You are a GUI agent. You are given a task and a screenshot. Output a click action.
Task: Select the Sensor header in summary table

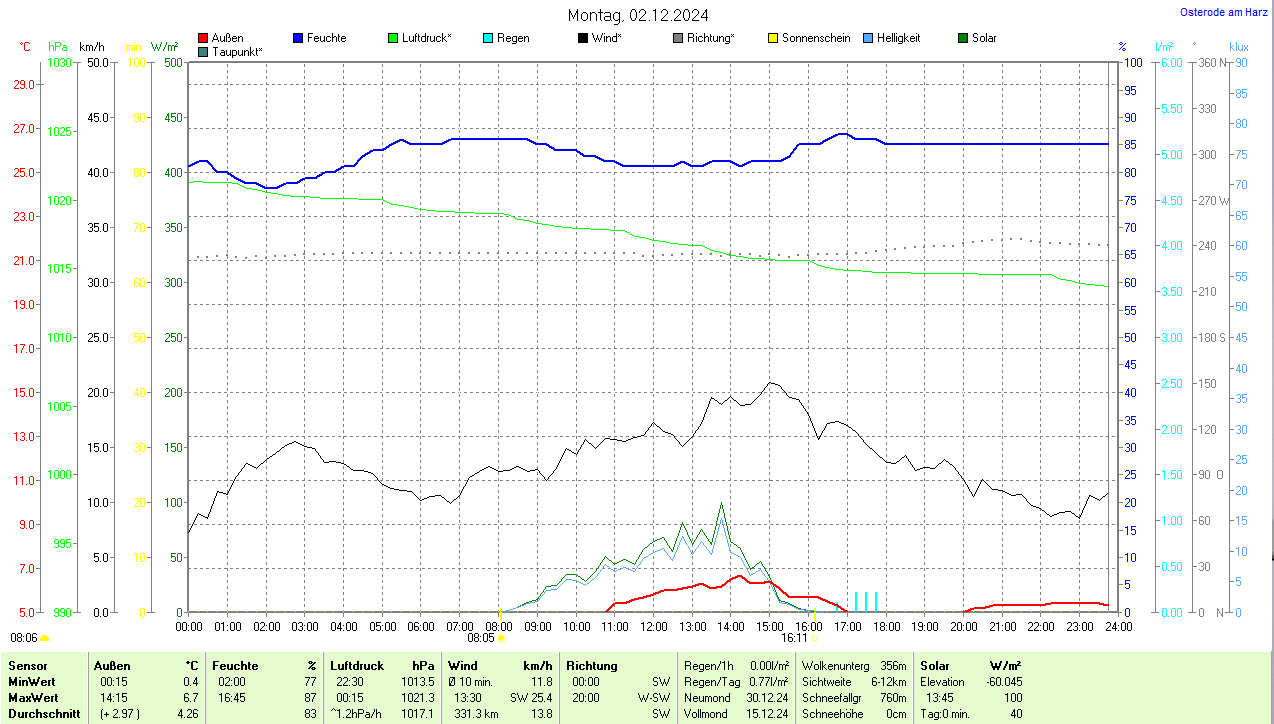coord(27,665)
